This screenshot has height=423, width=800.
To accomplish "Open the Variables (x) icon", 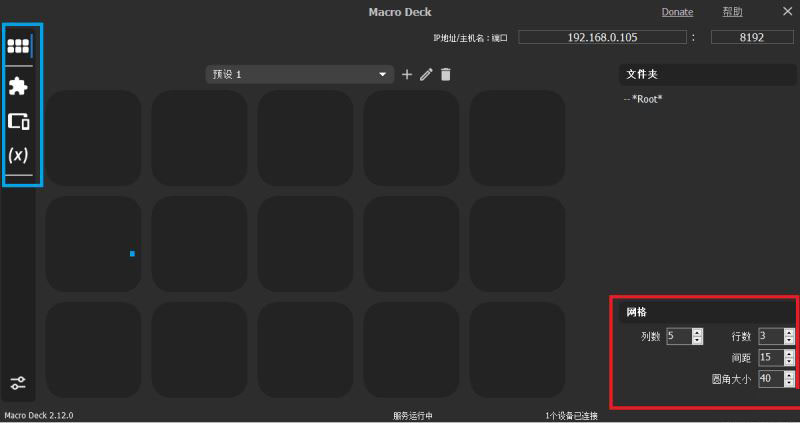I will point(18,155).
